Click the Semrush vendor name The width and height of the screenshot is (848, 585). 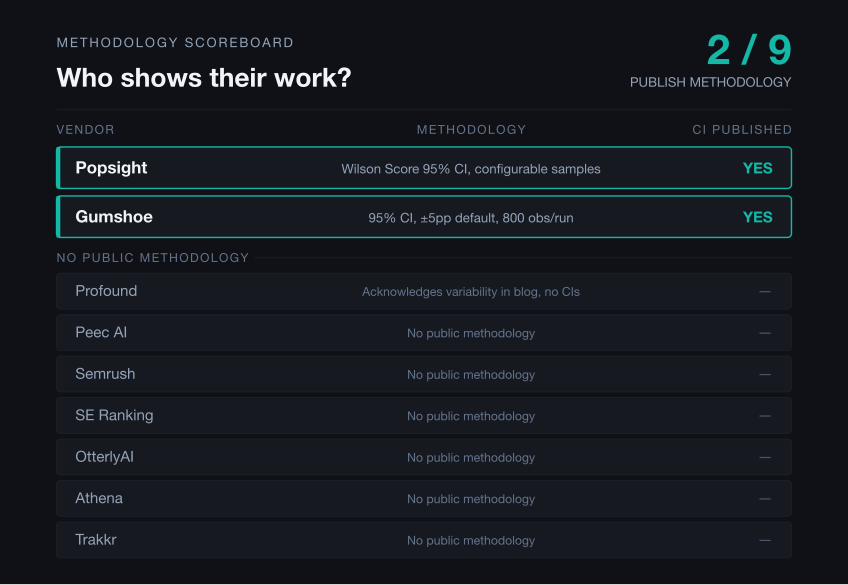pyautogui.click(x=105, y=374)
